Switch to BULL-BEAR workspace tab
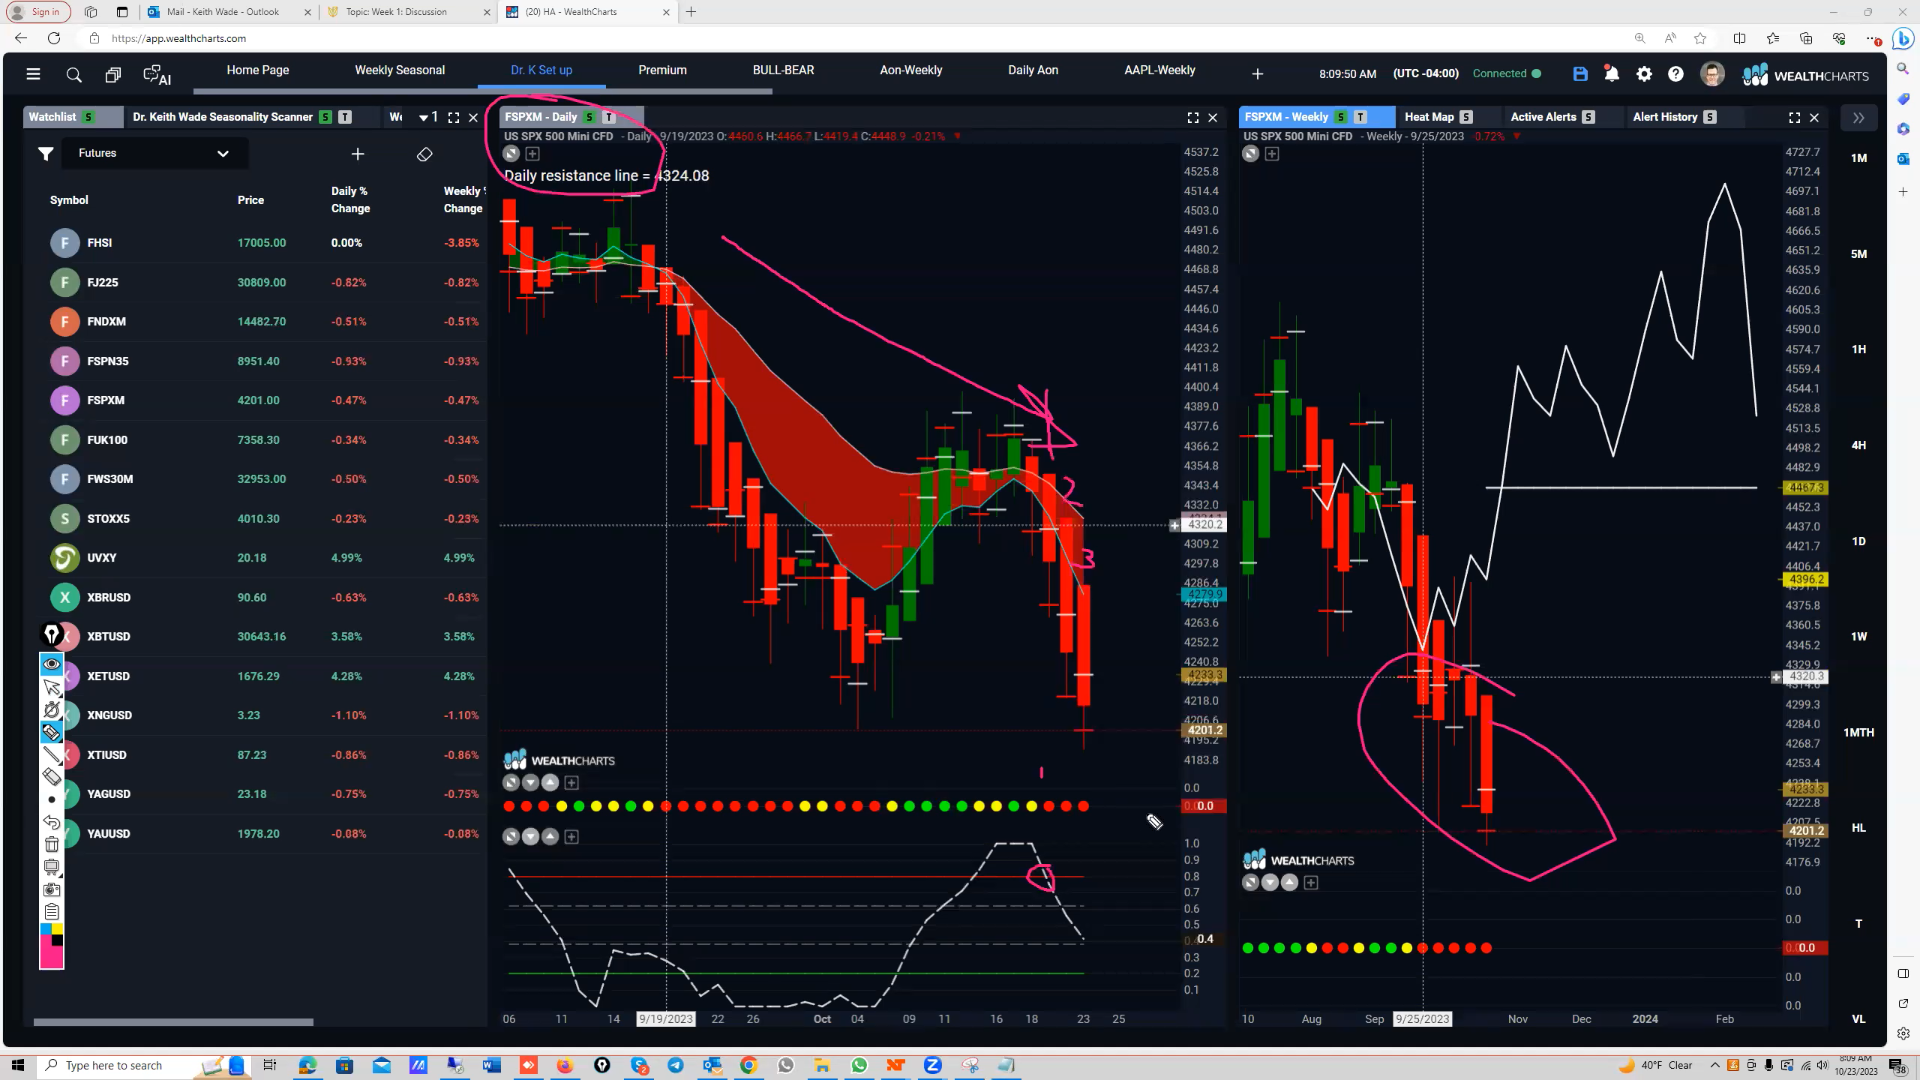Screen dimensions: 1920x1080 point(783,70)
